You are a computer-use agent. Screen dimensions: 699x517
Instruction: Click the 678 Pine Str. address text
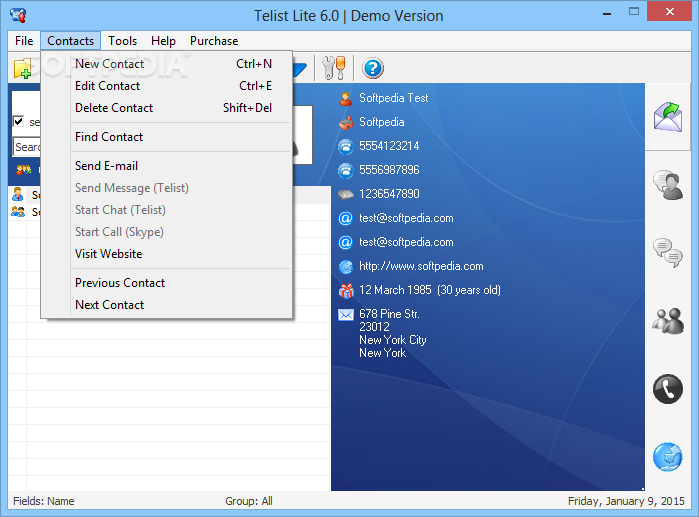point(389,315)
